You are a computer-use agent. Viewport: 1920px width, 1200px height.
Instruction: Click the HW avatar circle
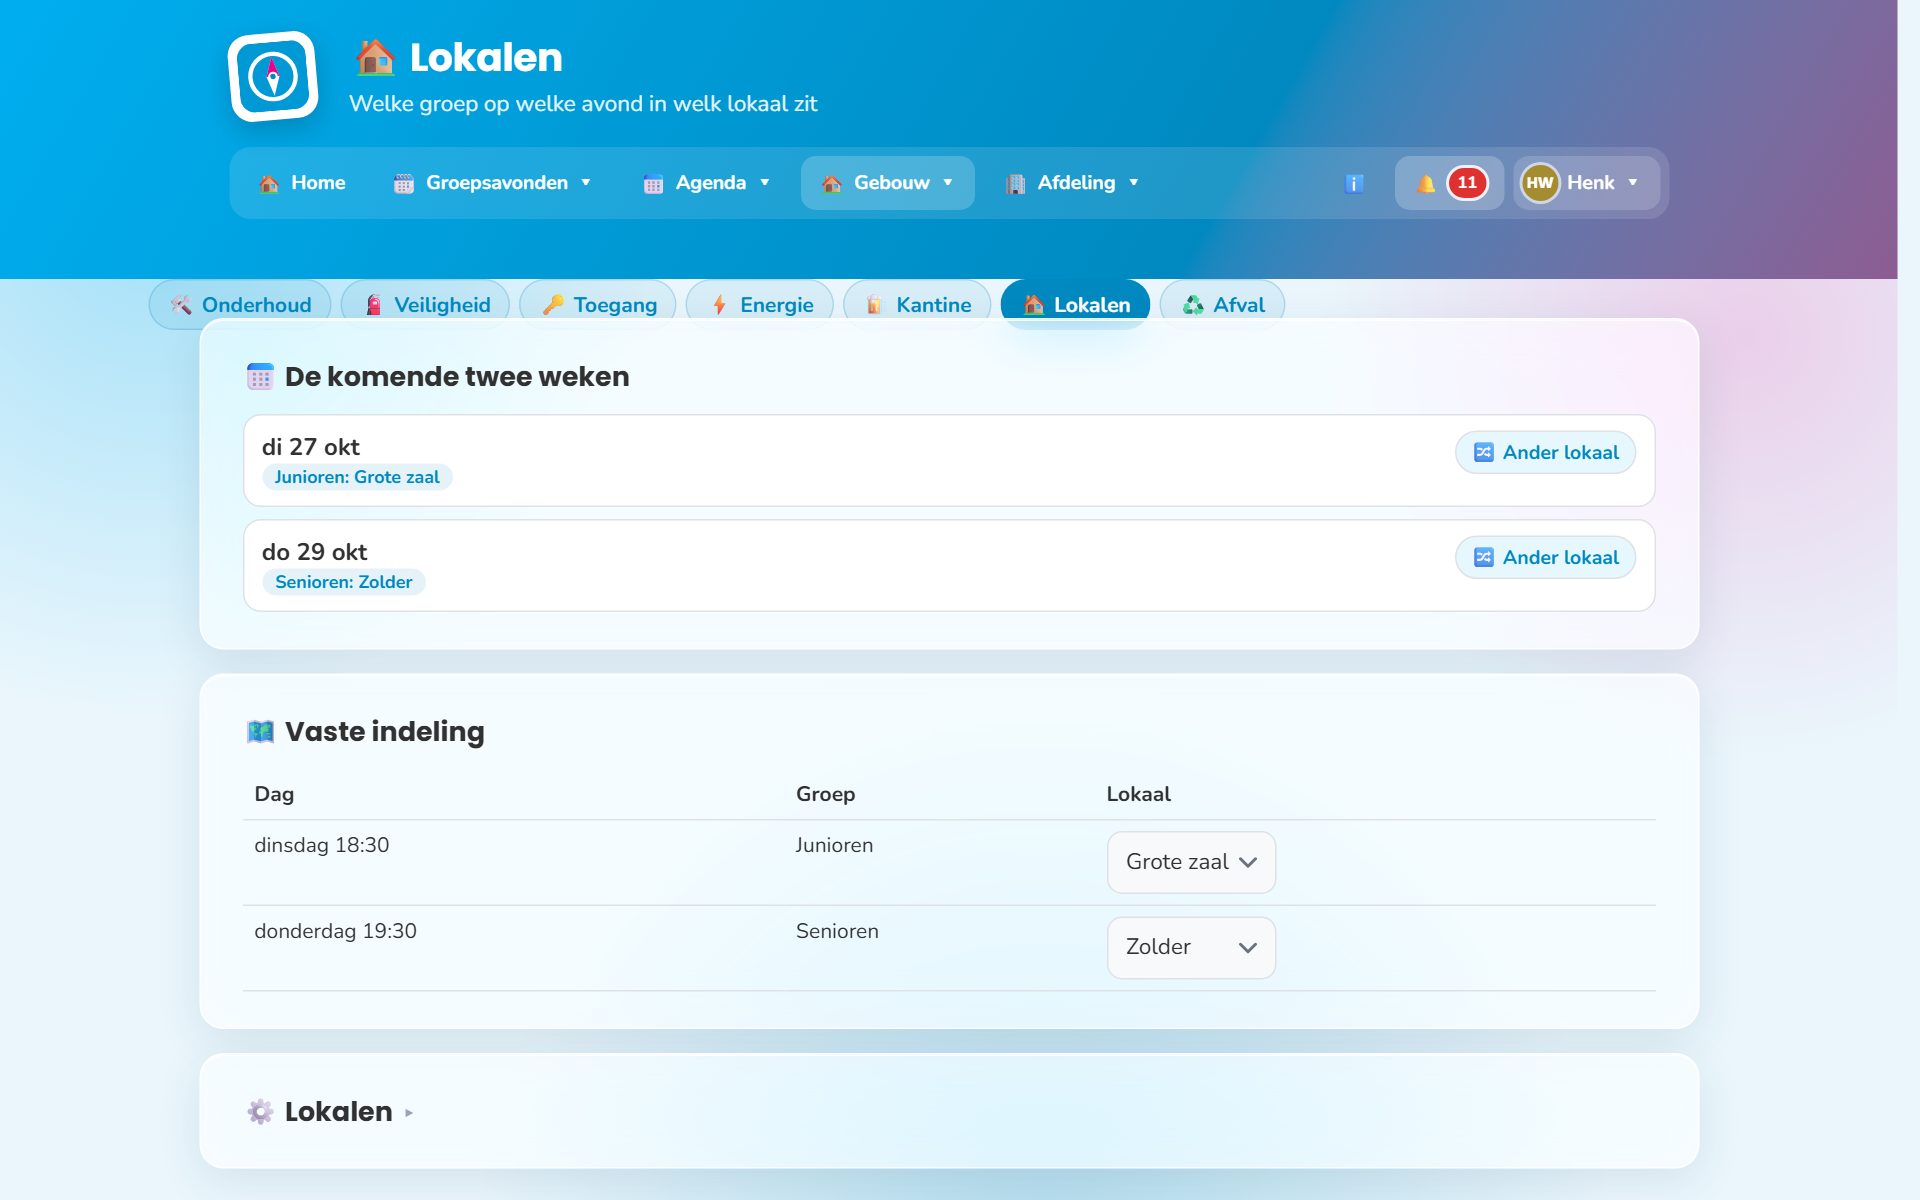pyautogui.click(x=1540, y=183)
